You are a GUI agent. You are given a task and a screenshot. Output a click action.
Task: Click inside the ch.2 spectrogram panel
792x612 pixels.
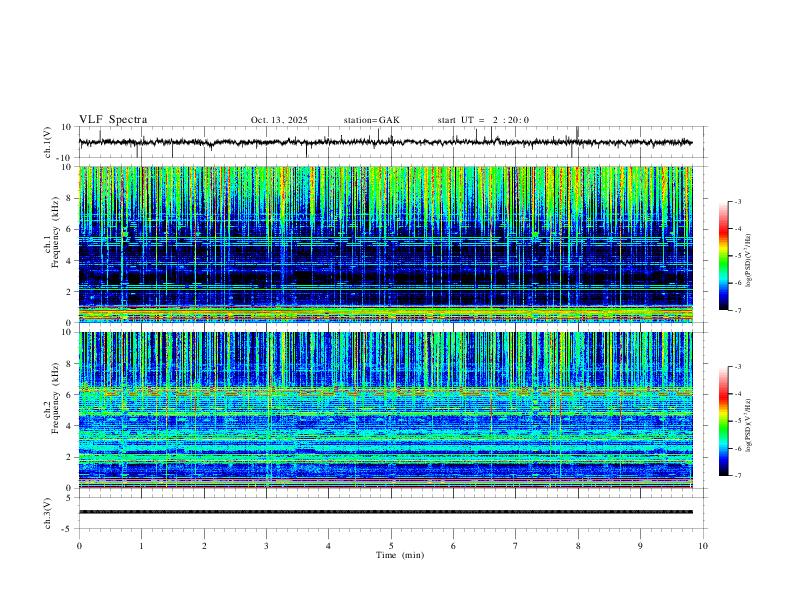[385, 410]
